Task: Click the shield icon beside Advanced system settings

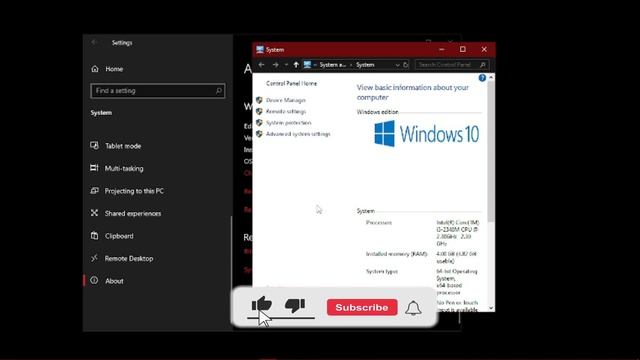Action: click(x=259, y=133)
